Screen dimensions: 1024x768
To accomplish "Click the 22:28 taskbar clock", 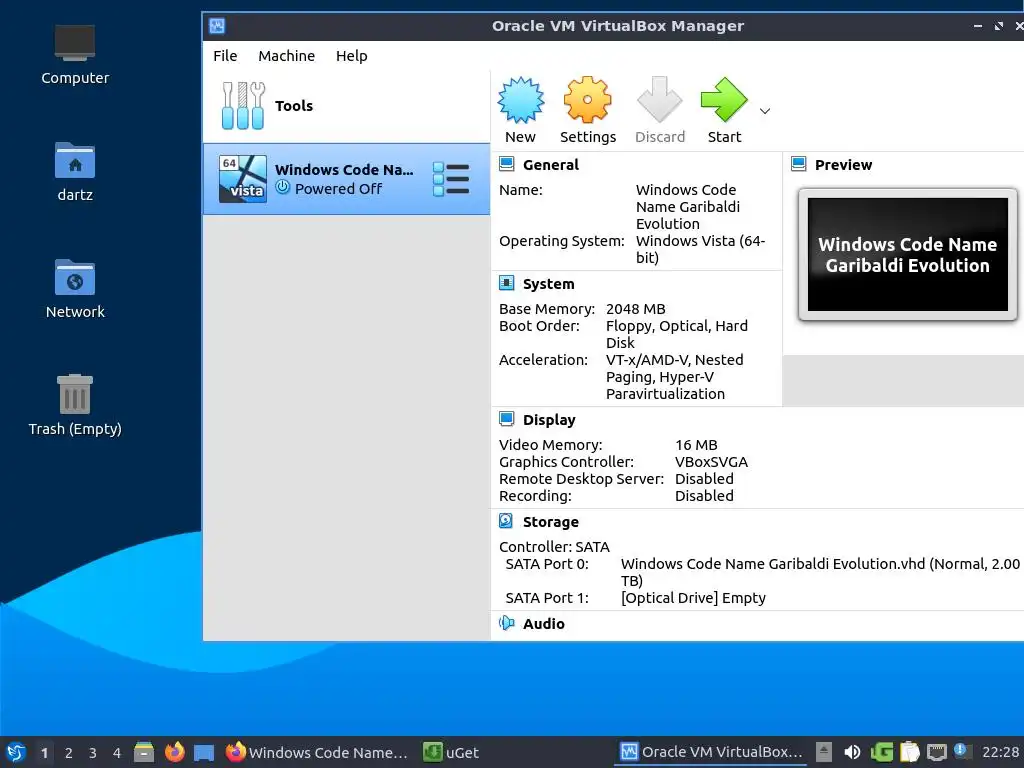I will tap(1000, 752).
